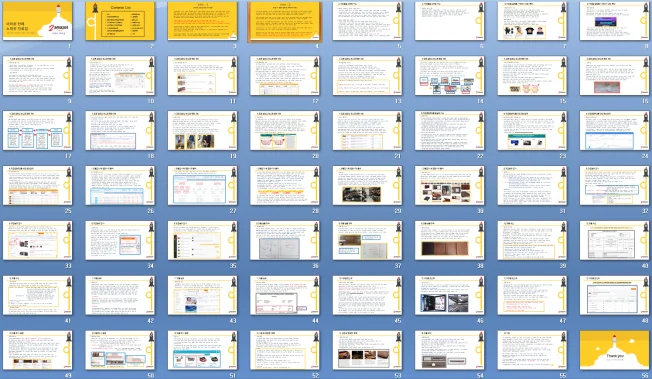Select slide 7 thumbnail with product images
652x379 pixels.
pos(532,21)
